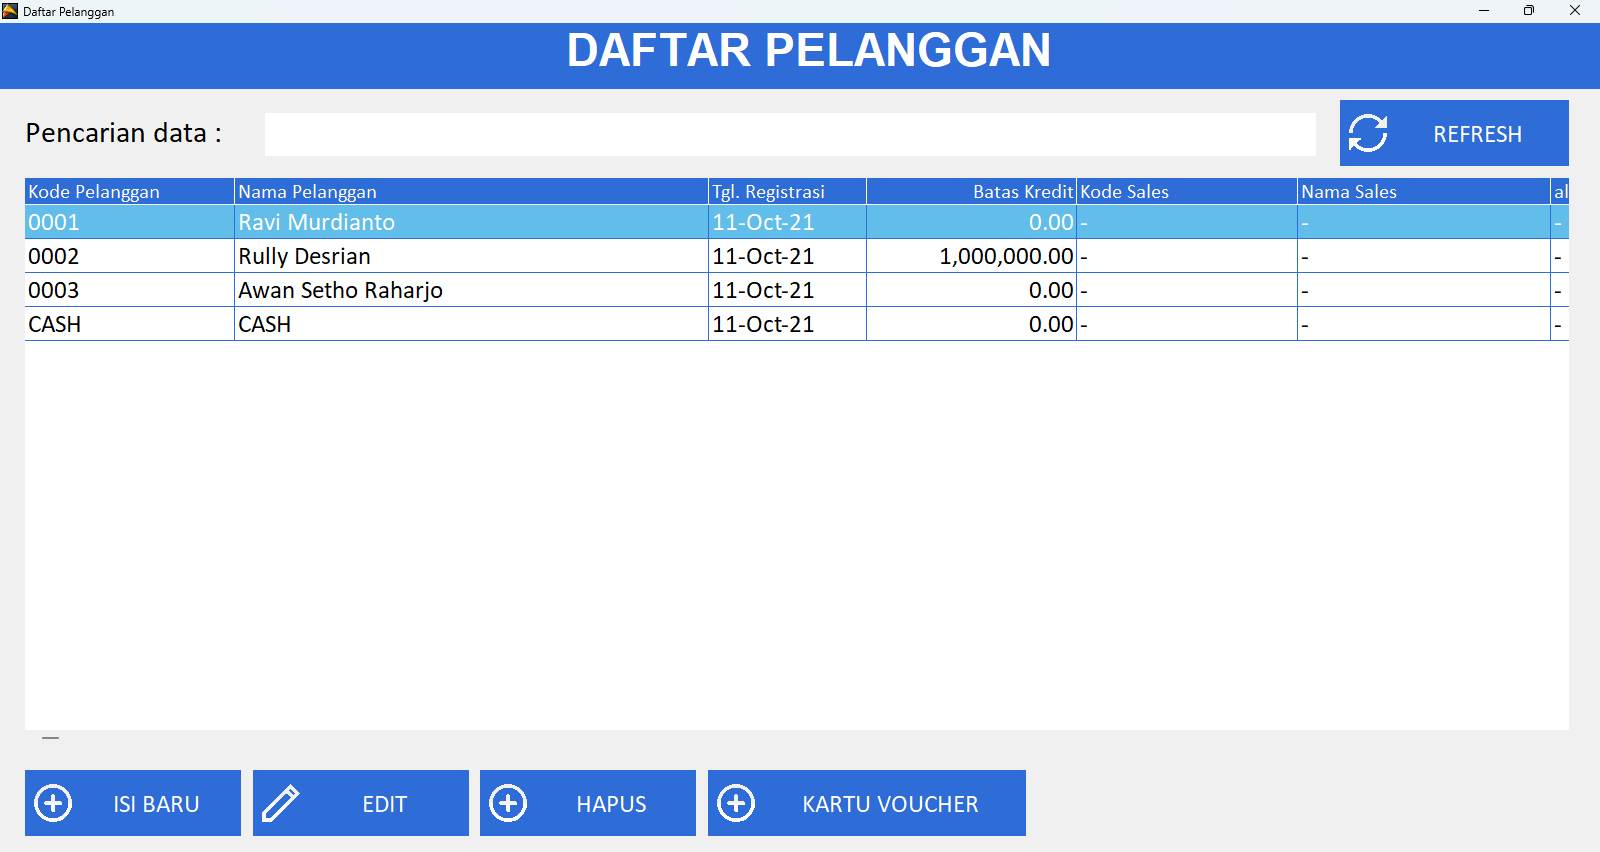Click the refresh arrows icon
This screenshot has height=852, width=1600.
point(1368,133)
